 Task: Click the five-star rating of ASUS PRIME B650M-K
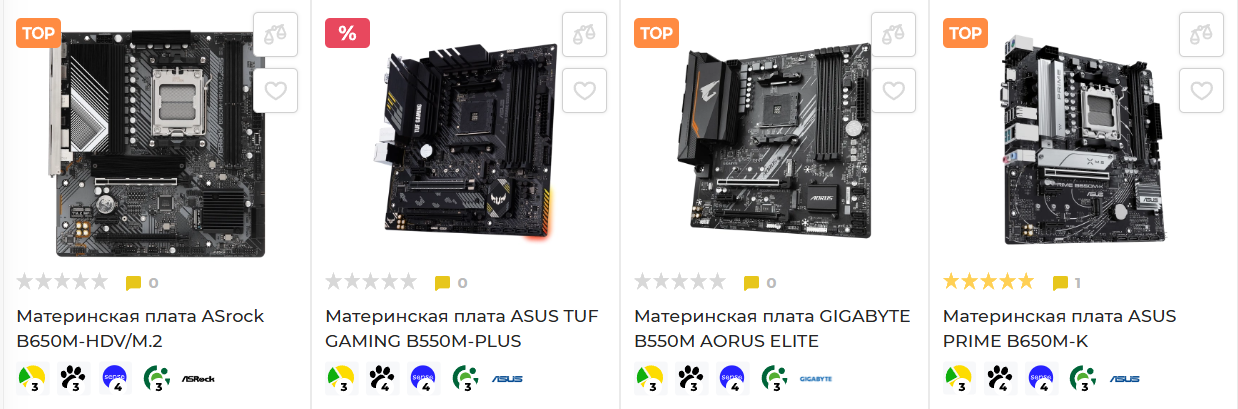pos(989,282)
